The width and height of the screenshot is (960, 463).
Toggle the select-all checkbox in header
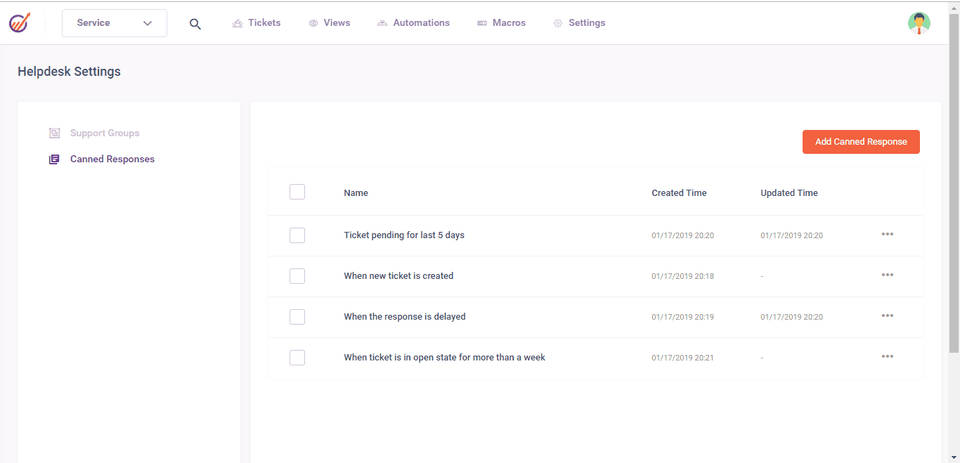pos(297,192)
